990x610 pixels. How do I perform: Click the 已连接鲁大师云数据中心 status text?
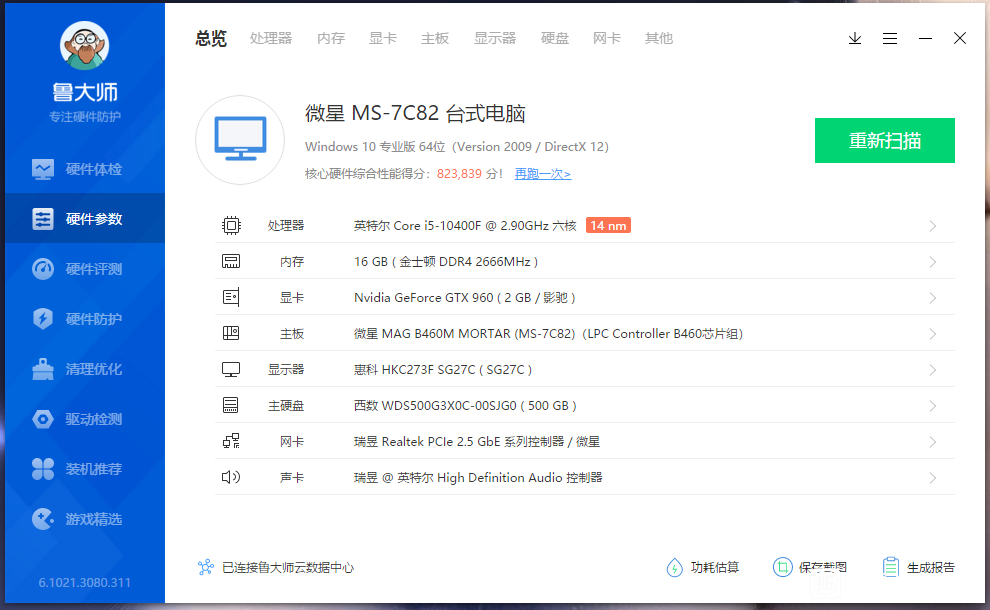tap(288, 568)
